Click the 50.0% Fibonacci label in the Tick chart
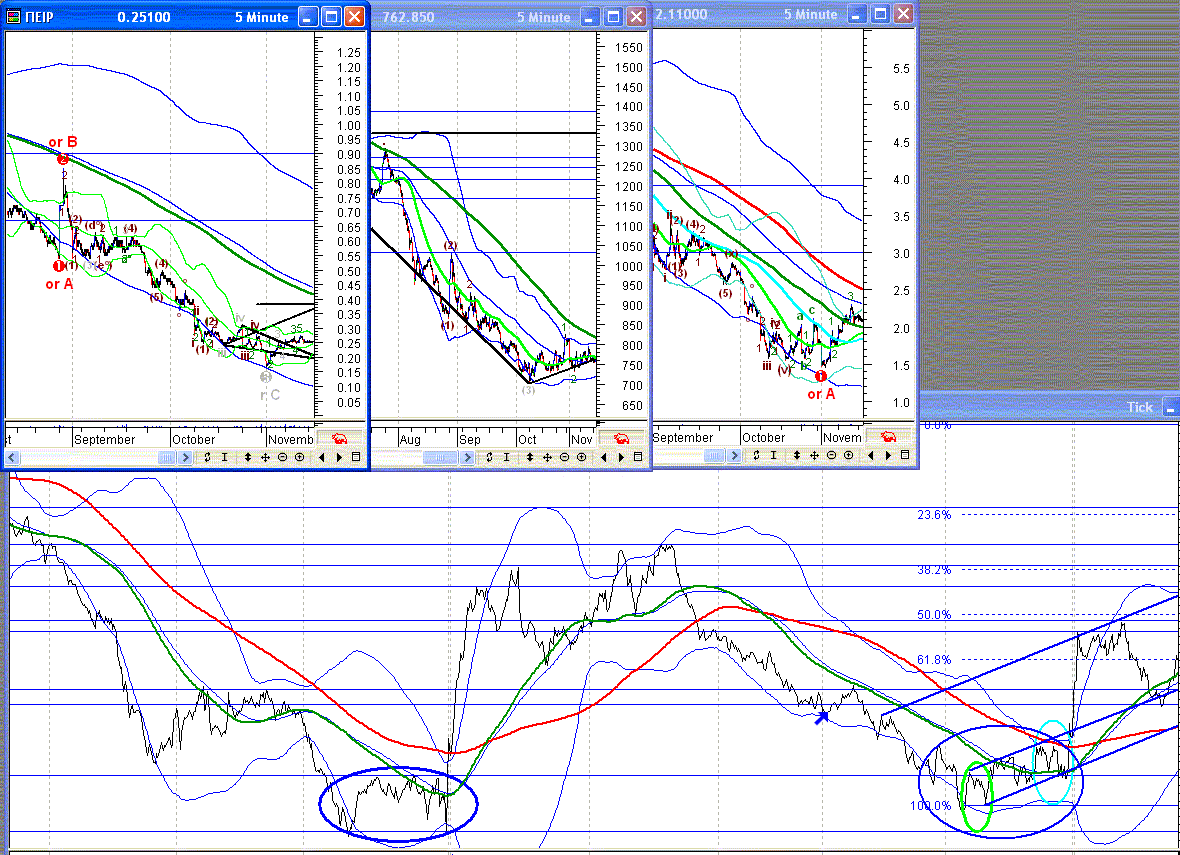Image resolution: width=1180 pixels, height=855 pixels. pyautogui.click(x=934, y=615)
